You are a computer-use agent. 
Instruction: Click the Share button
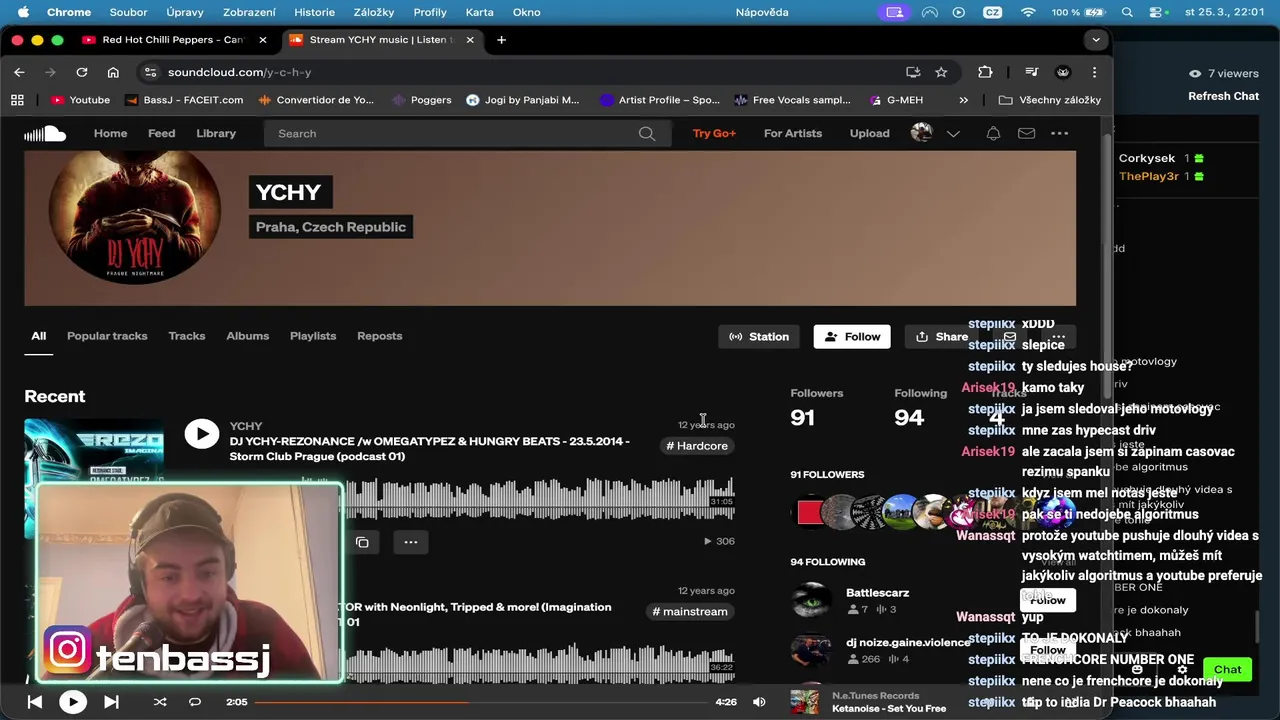point(941,337)
